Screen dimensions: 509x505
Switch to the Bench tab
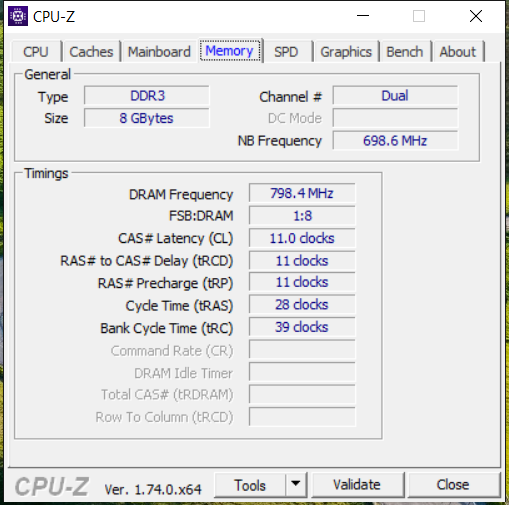point(405,52)
